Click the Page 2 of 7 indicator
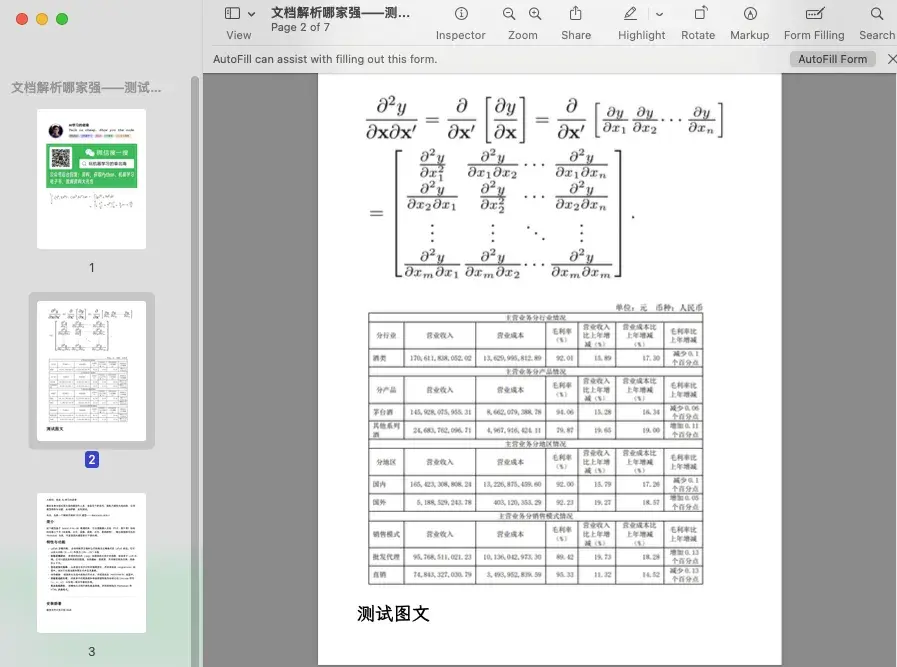The height and width of the screenshot is (667, 897). coord(302,27)
